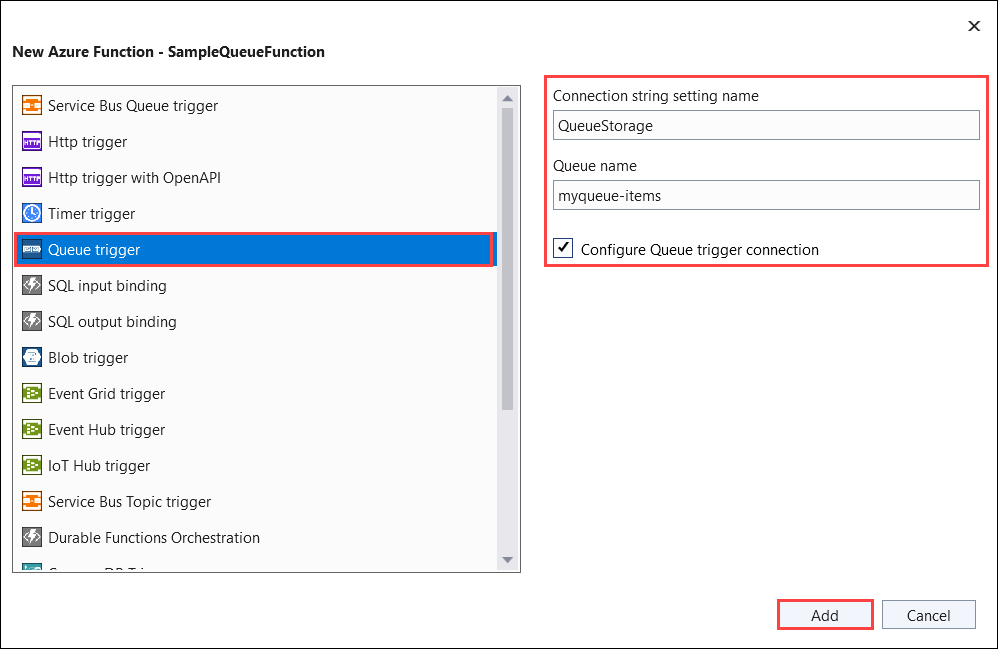Select the Queue trigger list item
Viewport: 998px width, 649px height.
[x=255, y=249]
